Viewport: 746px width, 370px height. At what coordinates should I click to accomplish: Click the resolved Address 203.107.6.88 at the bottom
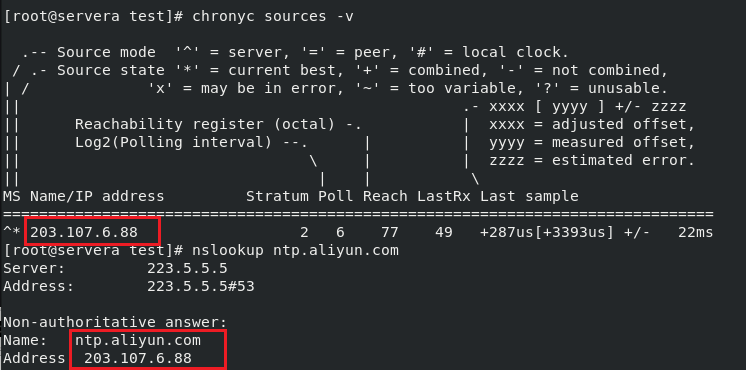138,358
